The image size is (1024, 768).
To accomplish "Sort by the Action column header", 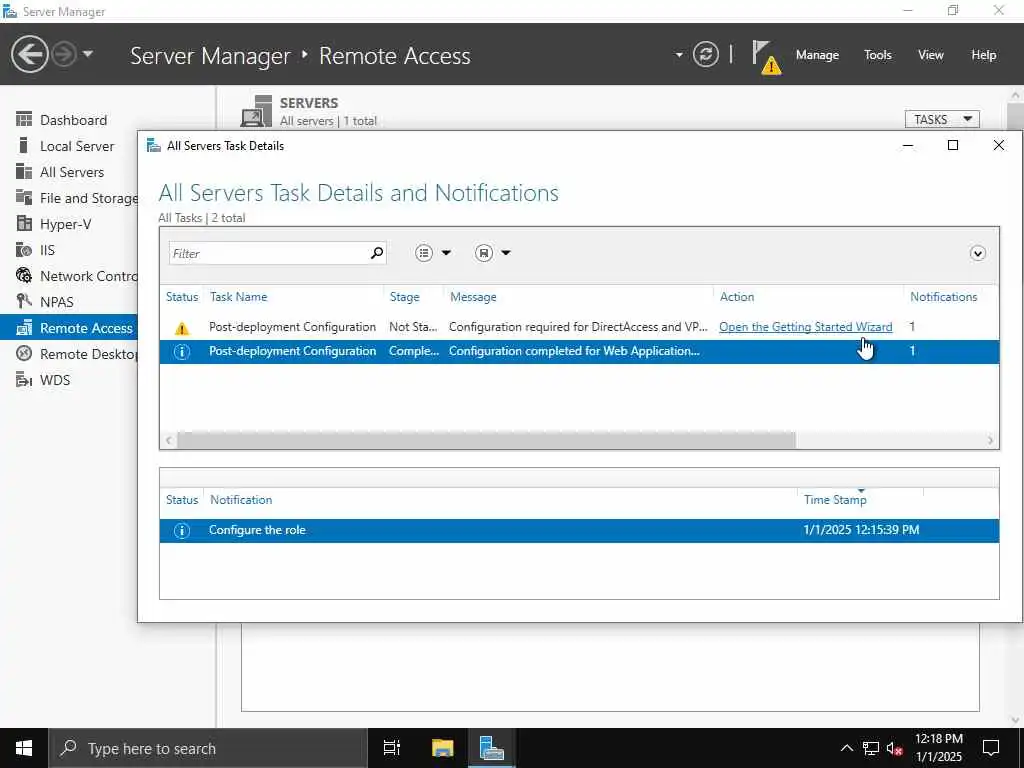I will click(x=737, y=296).
